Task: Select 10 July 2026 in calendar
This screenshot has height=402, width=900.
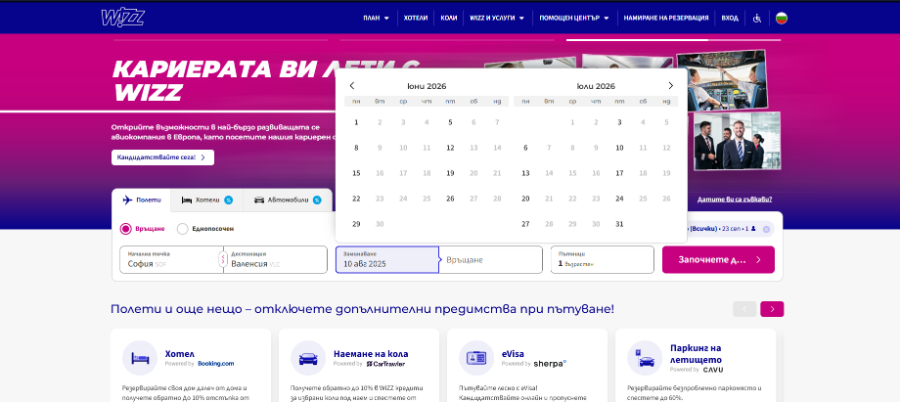Action: click(x=619, y=148)
